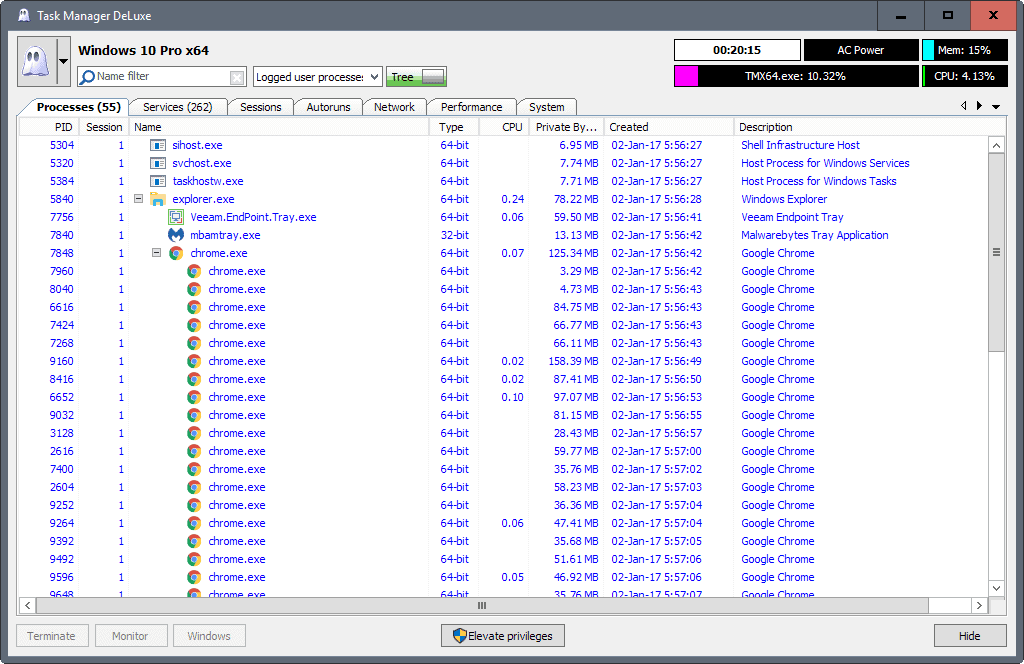Sort by the PID column header
Screen dimensions: 1024x664
[x=49, y=127]
